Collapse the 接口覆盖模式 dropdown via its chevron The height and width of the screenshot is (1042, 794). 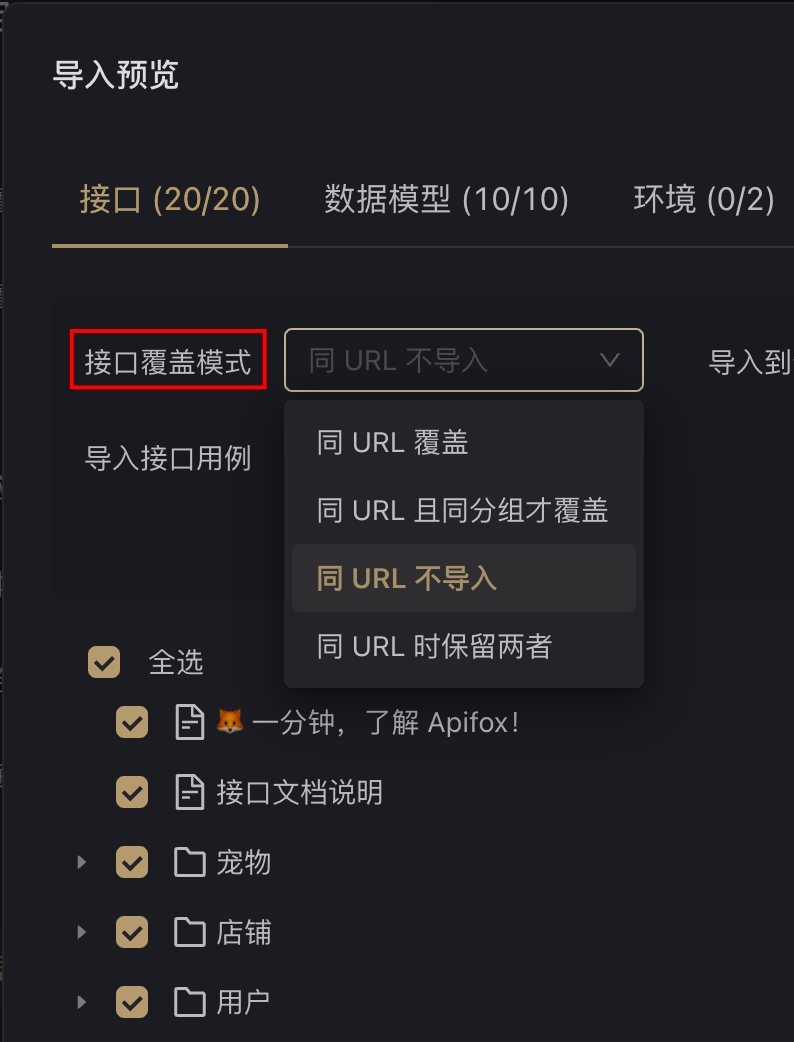tap(609, 360)
